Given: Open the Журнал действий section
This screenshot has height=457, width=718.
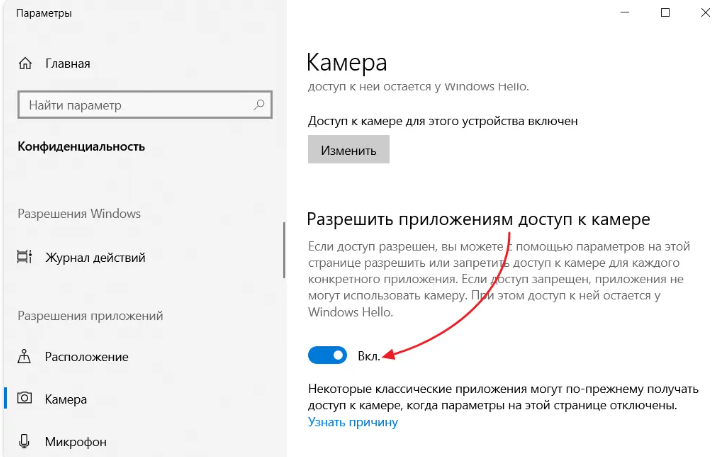Looking at the screenshot, I should click(95, 258).
